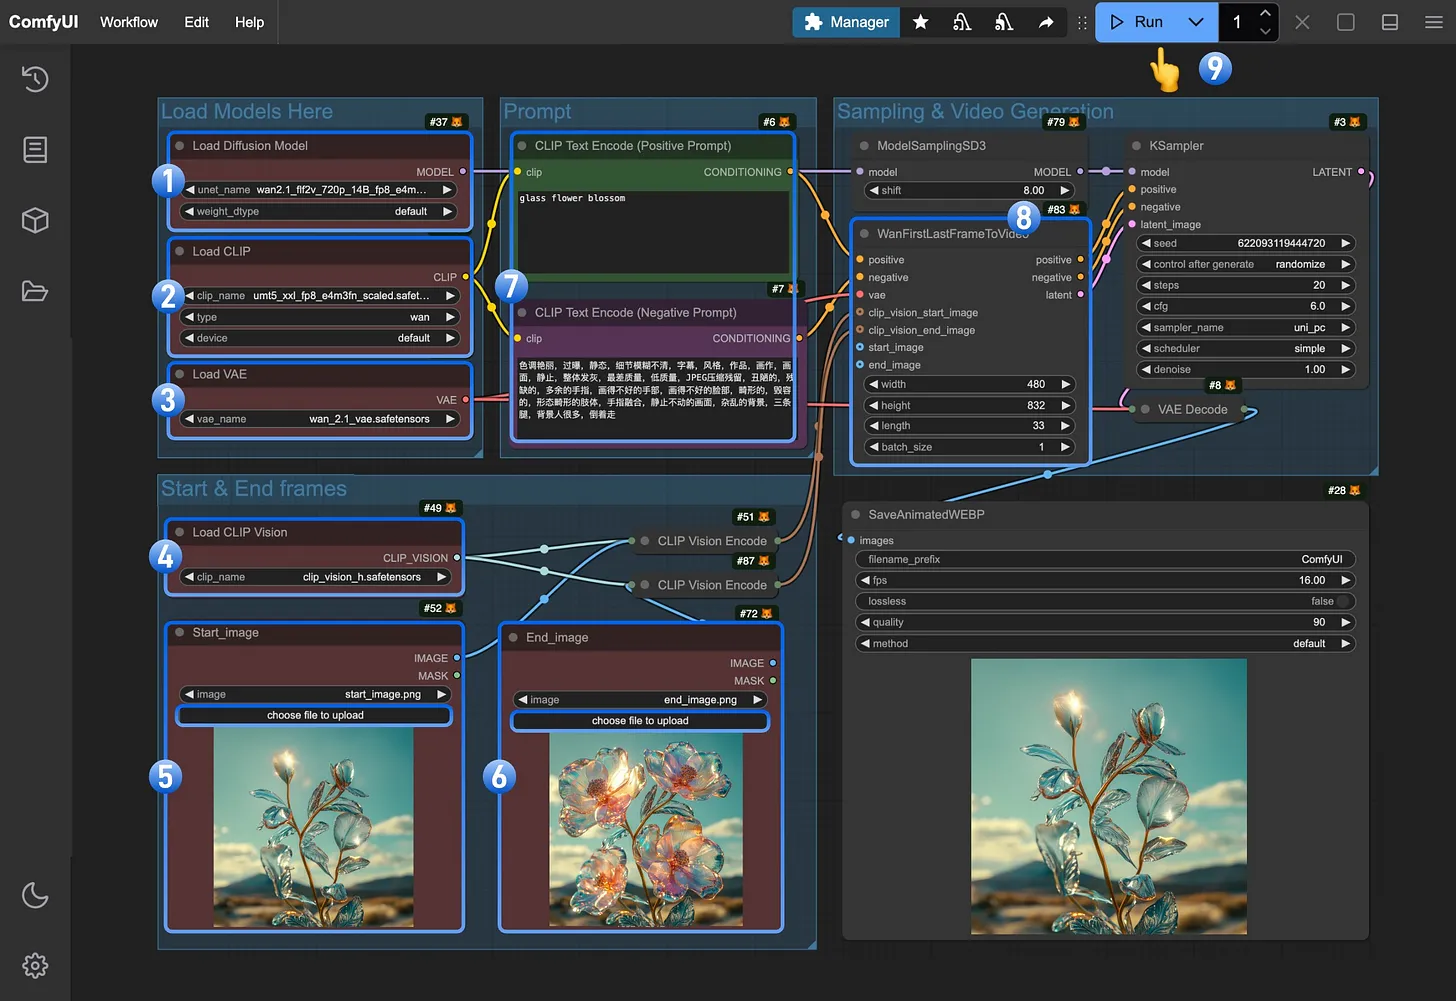Image resolution: width=1456 pixels, height=1001 pixels.
Task: Collapse the KSampler node using its dot
Action: click(x=1136, y=146)
